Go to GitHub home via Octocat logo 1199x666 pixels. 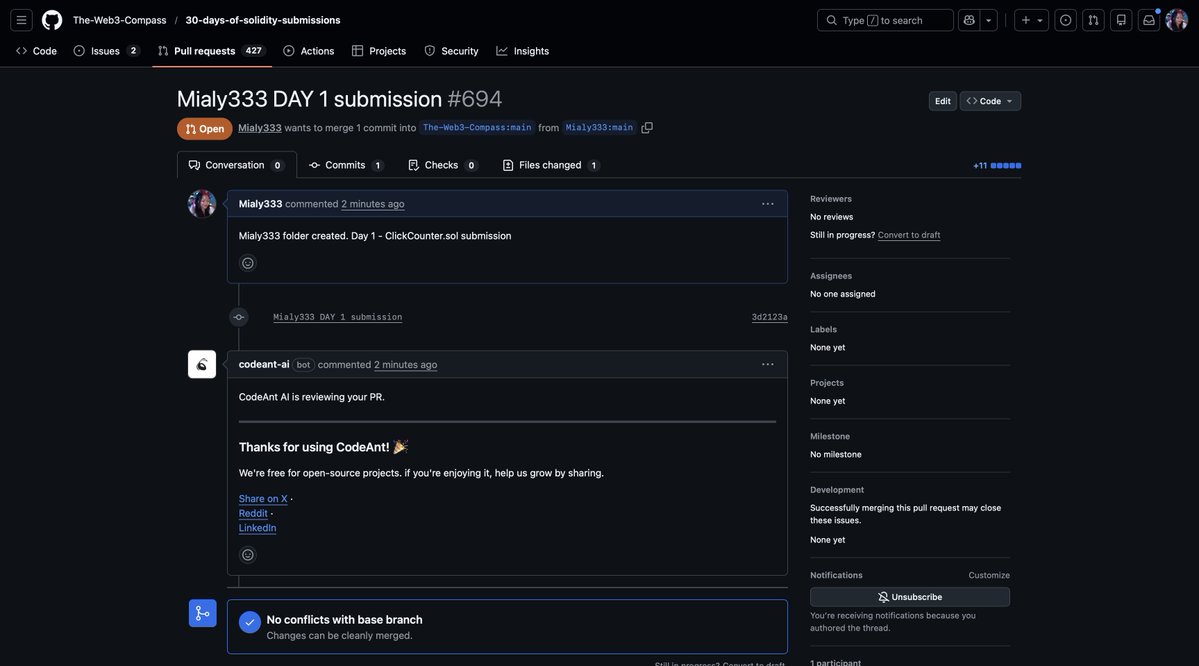(x=52, y=20)
